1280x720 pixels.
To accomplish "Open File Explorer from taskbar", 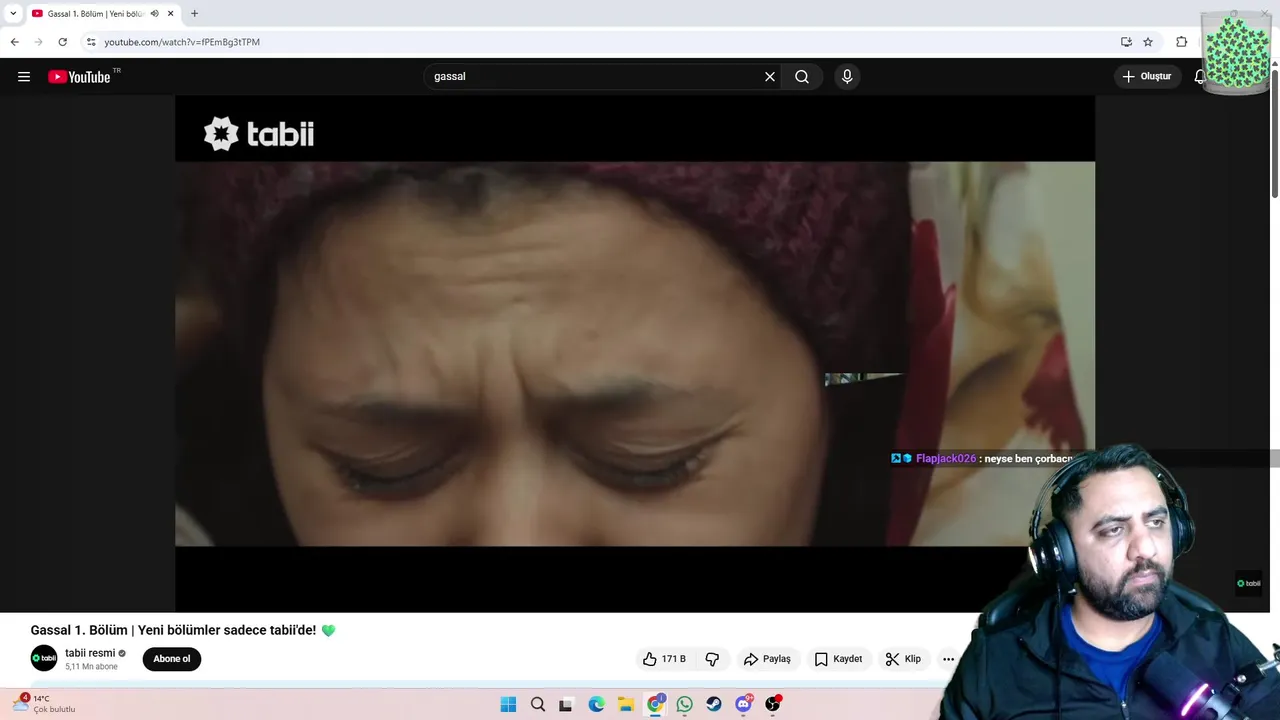I will pos(625,704).
